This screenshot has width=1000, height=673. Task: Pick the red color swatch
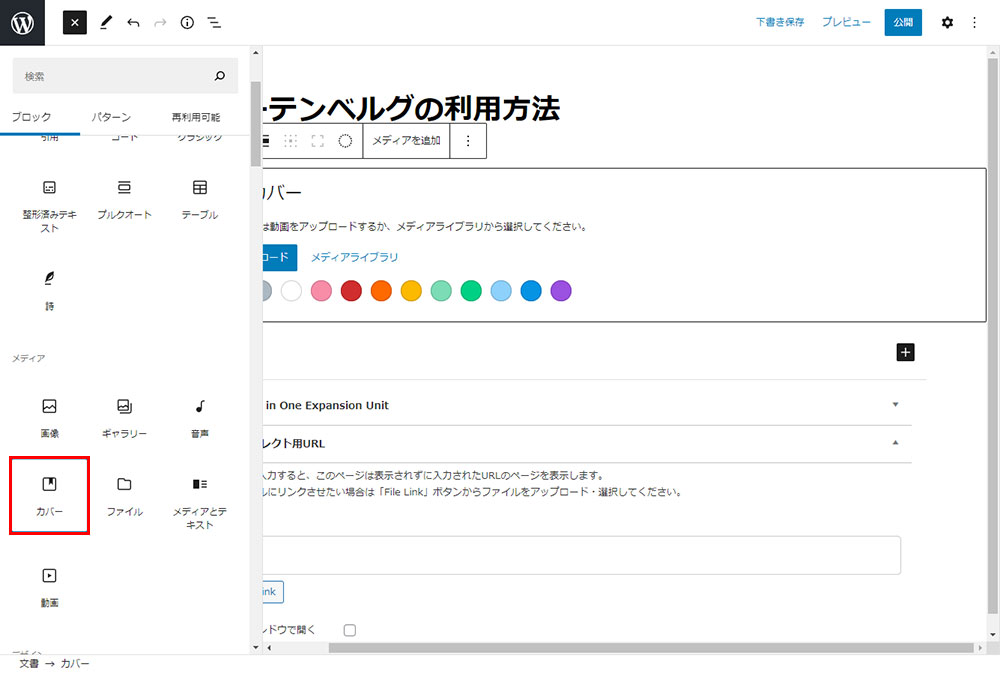coord(351,291)
